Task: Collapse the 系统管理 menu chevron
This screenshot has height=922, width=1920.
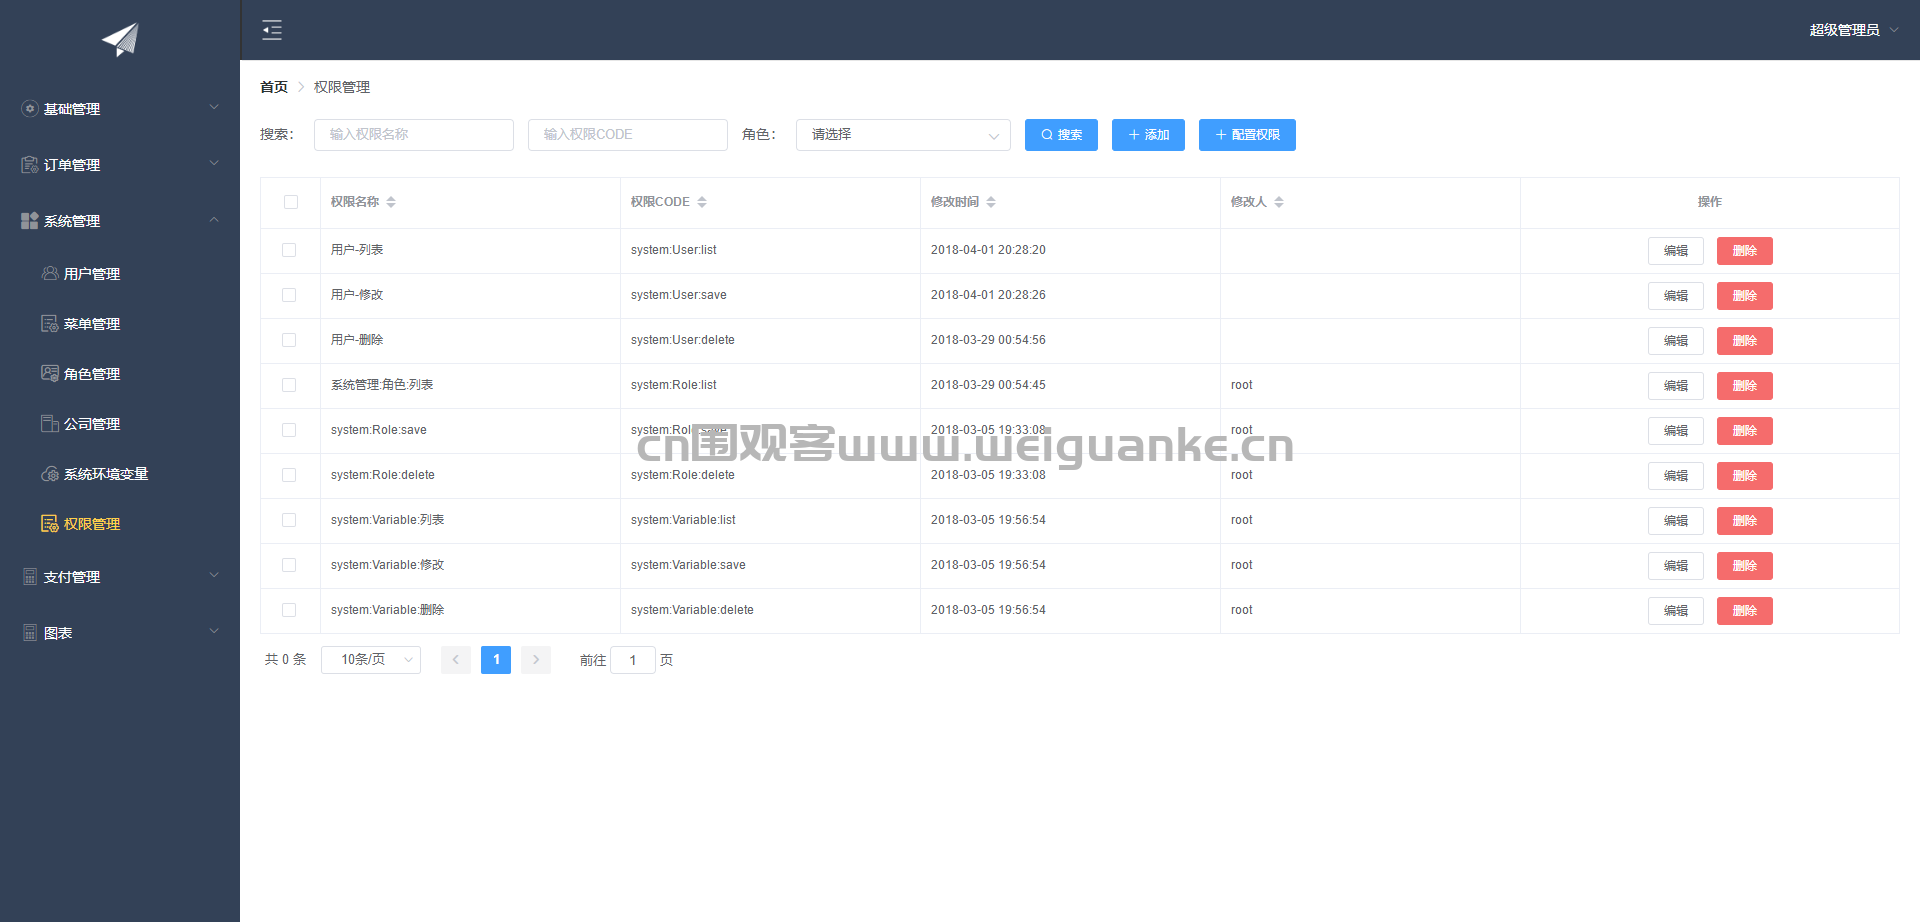Action: 213,220
